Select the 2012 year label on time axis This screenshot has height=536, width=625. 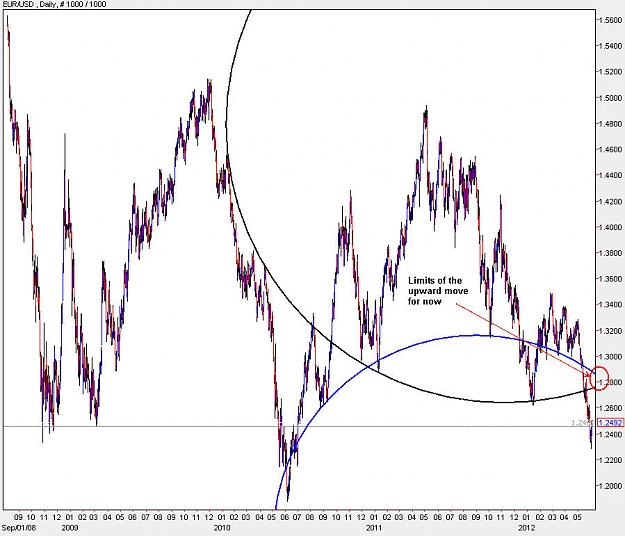point(526,528)
